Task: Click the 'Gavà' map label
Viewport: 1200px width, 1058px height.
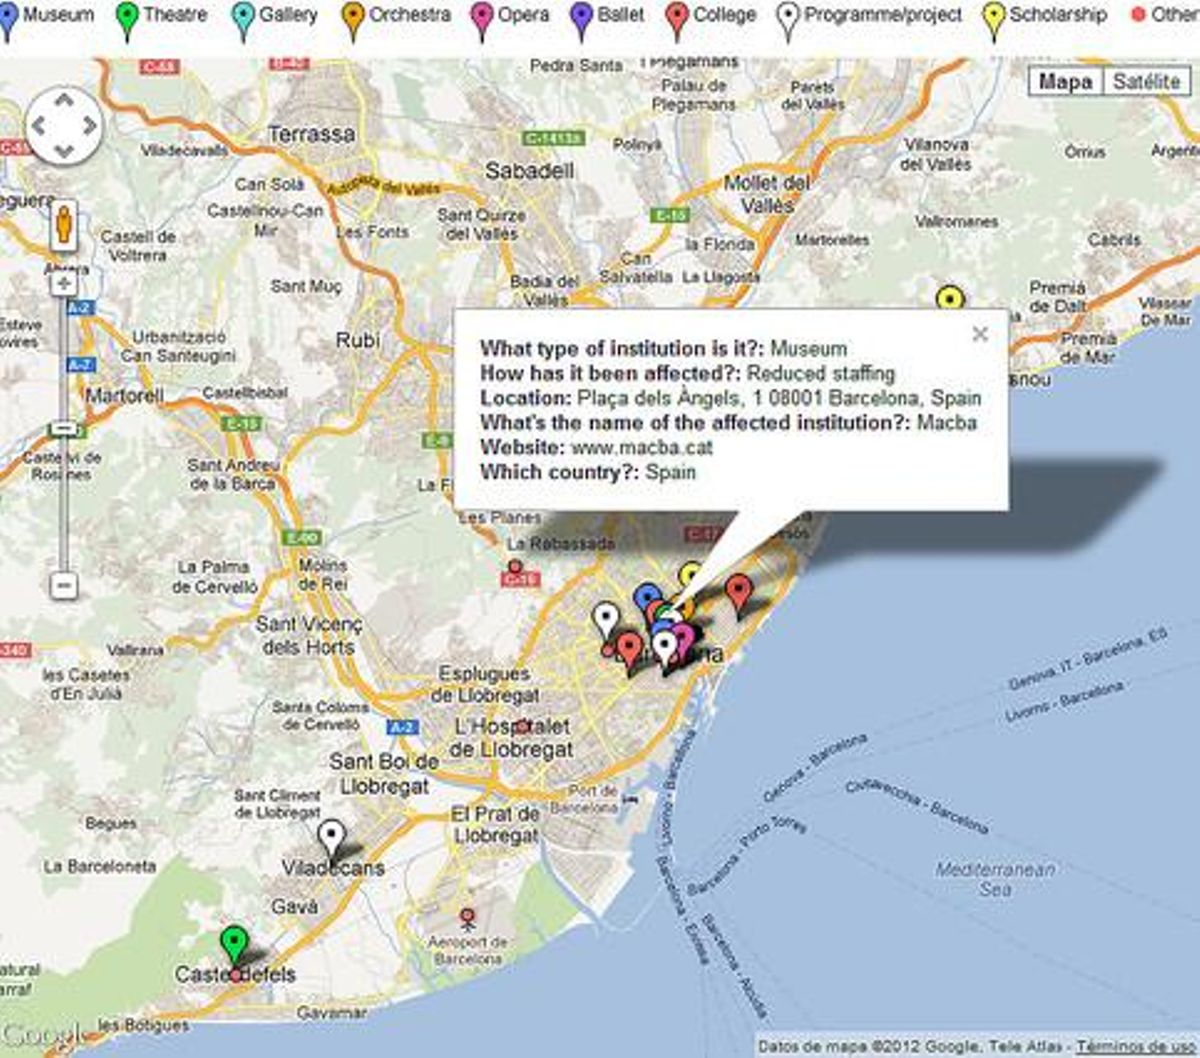Action: (295, 907)
